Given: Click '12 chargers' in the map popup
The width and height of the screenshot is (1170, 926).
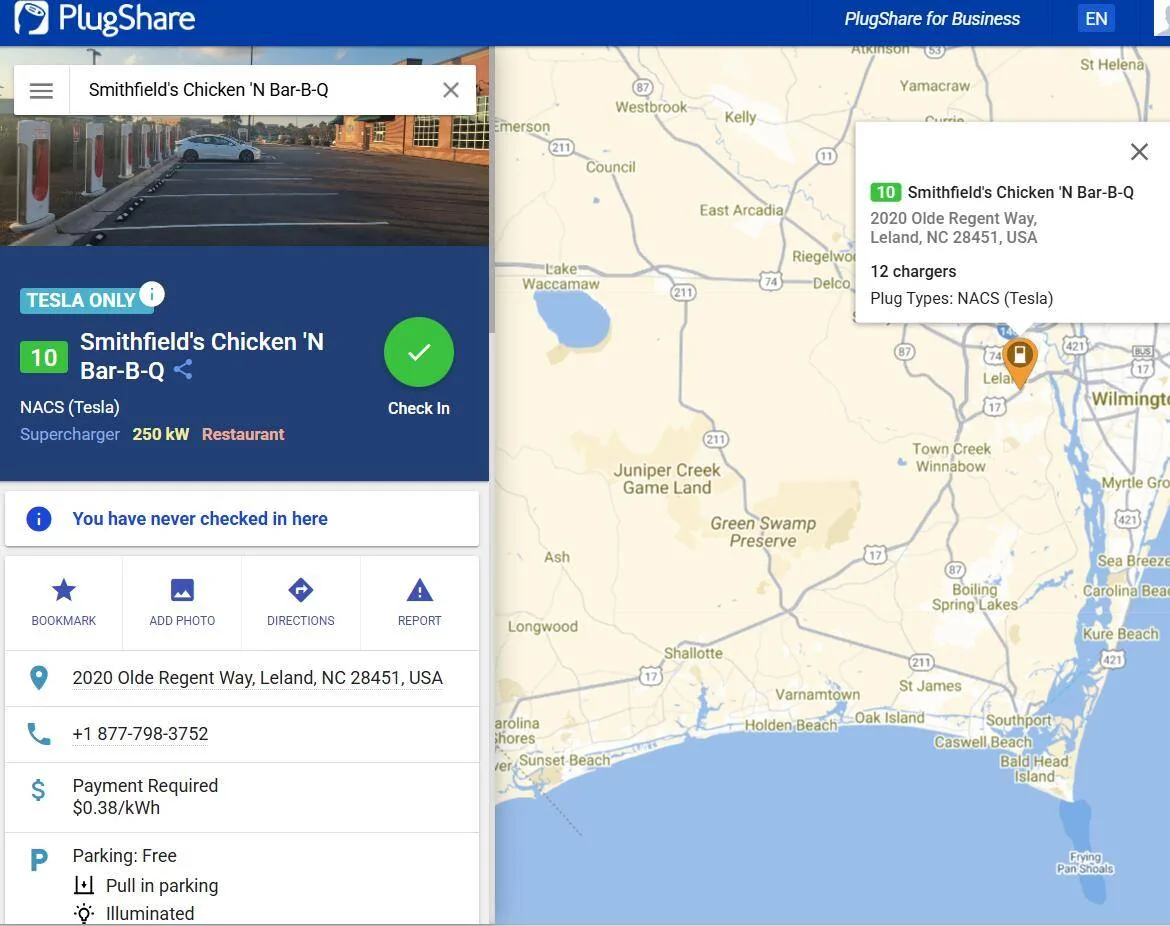Looking at the screenshot, I should [x=913, y=272].
